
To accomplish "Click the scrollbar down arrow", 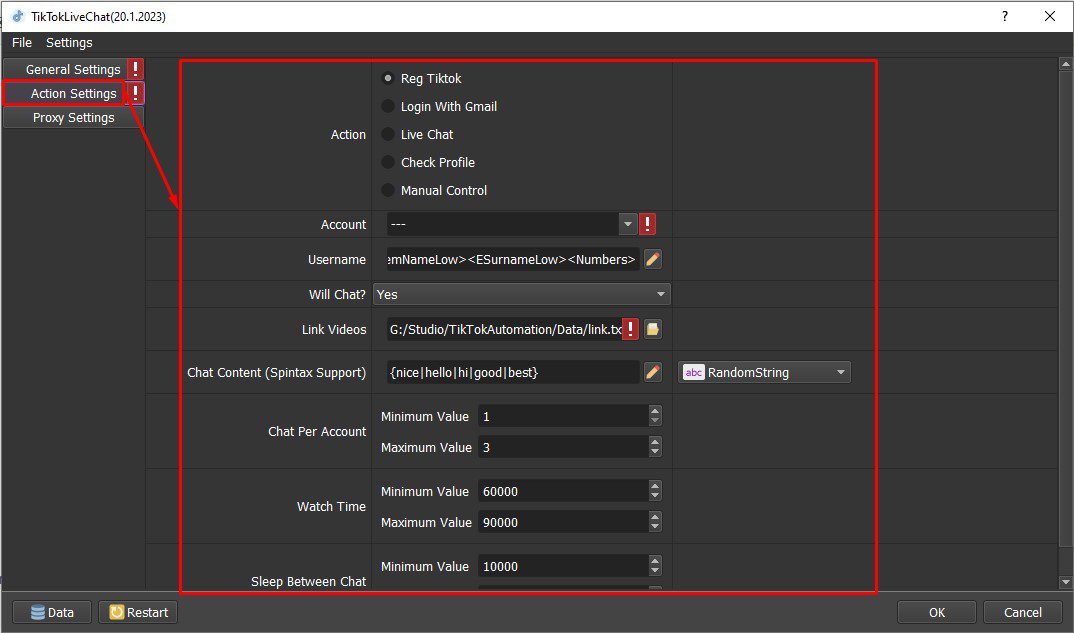I will click(x=1065, y=582).
